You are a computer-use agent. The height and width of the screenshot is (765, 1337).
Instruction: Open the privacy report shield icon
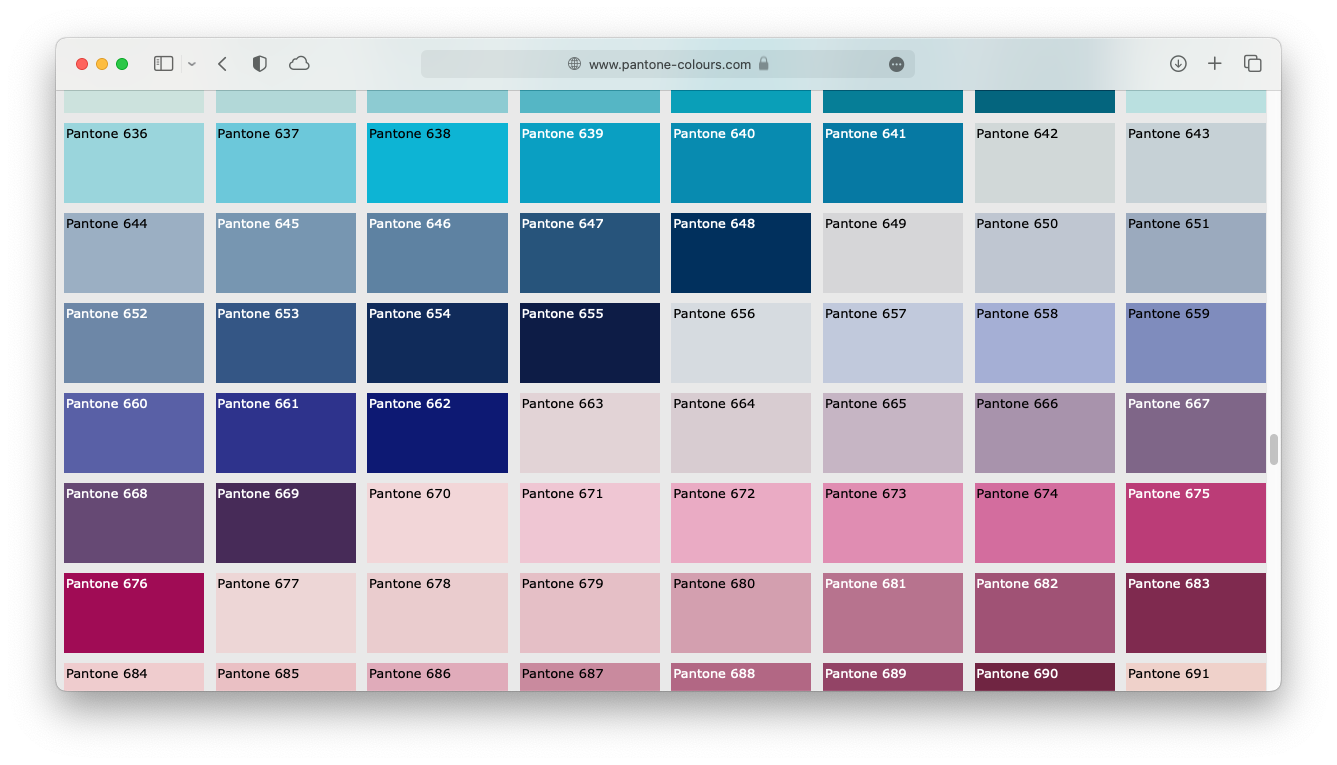(260, 64)
